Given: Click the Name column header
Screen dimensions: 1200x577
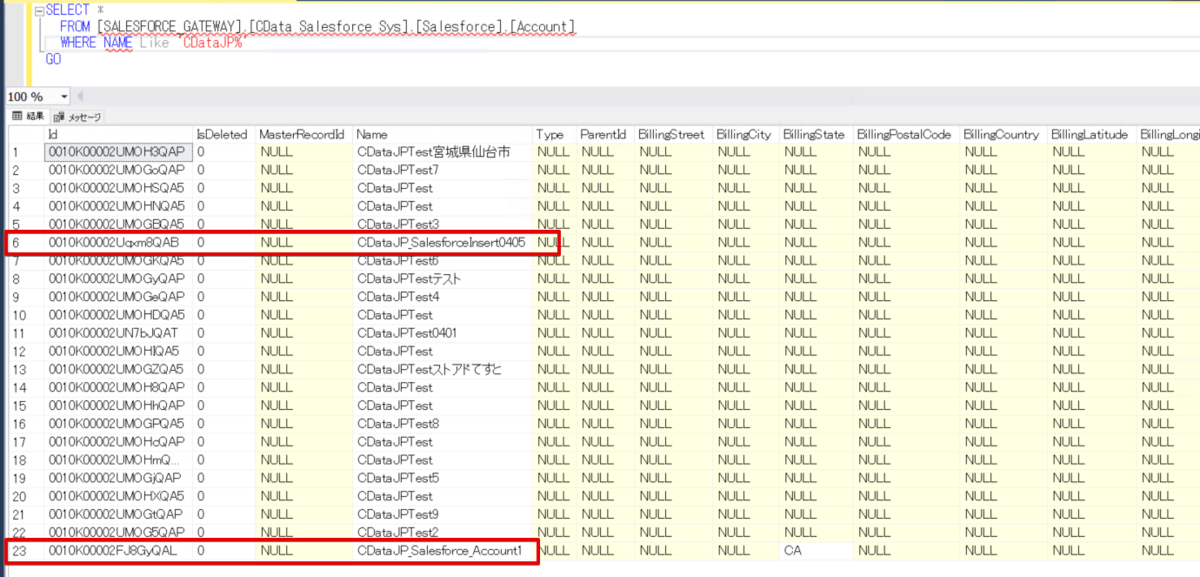Looking at the screenshot, I should (442, 134).
